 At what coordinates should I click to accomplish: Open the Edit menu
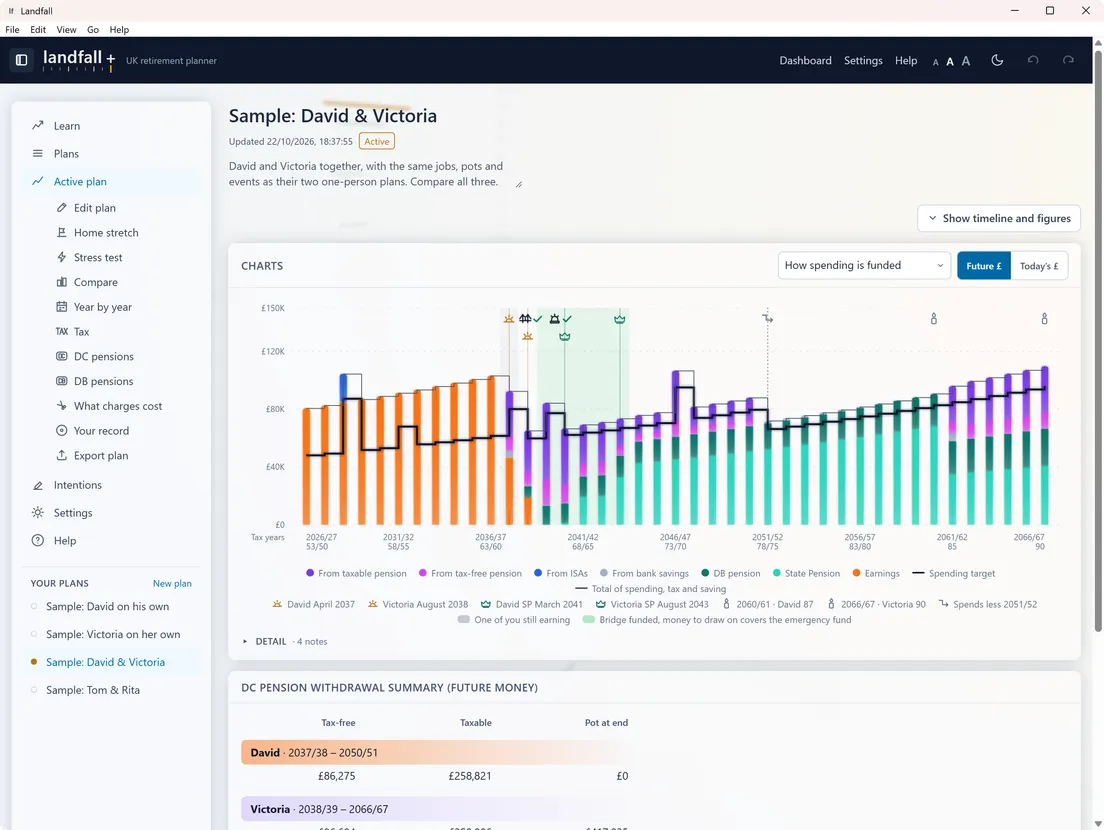38,30
